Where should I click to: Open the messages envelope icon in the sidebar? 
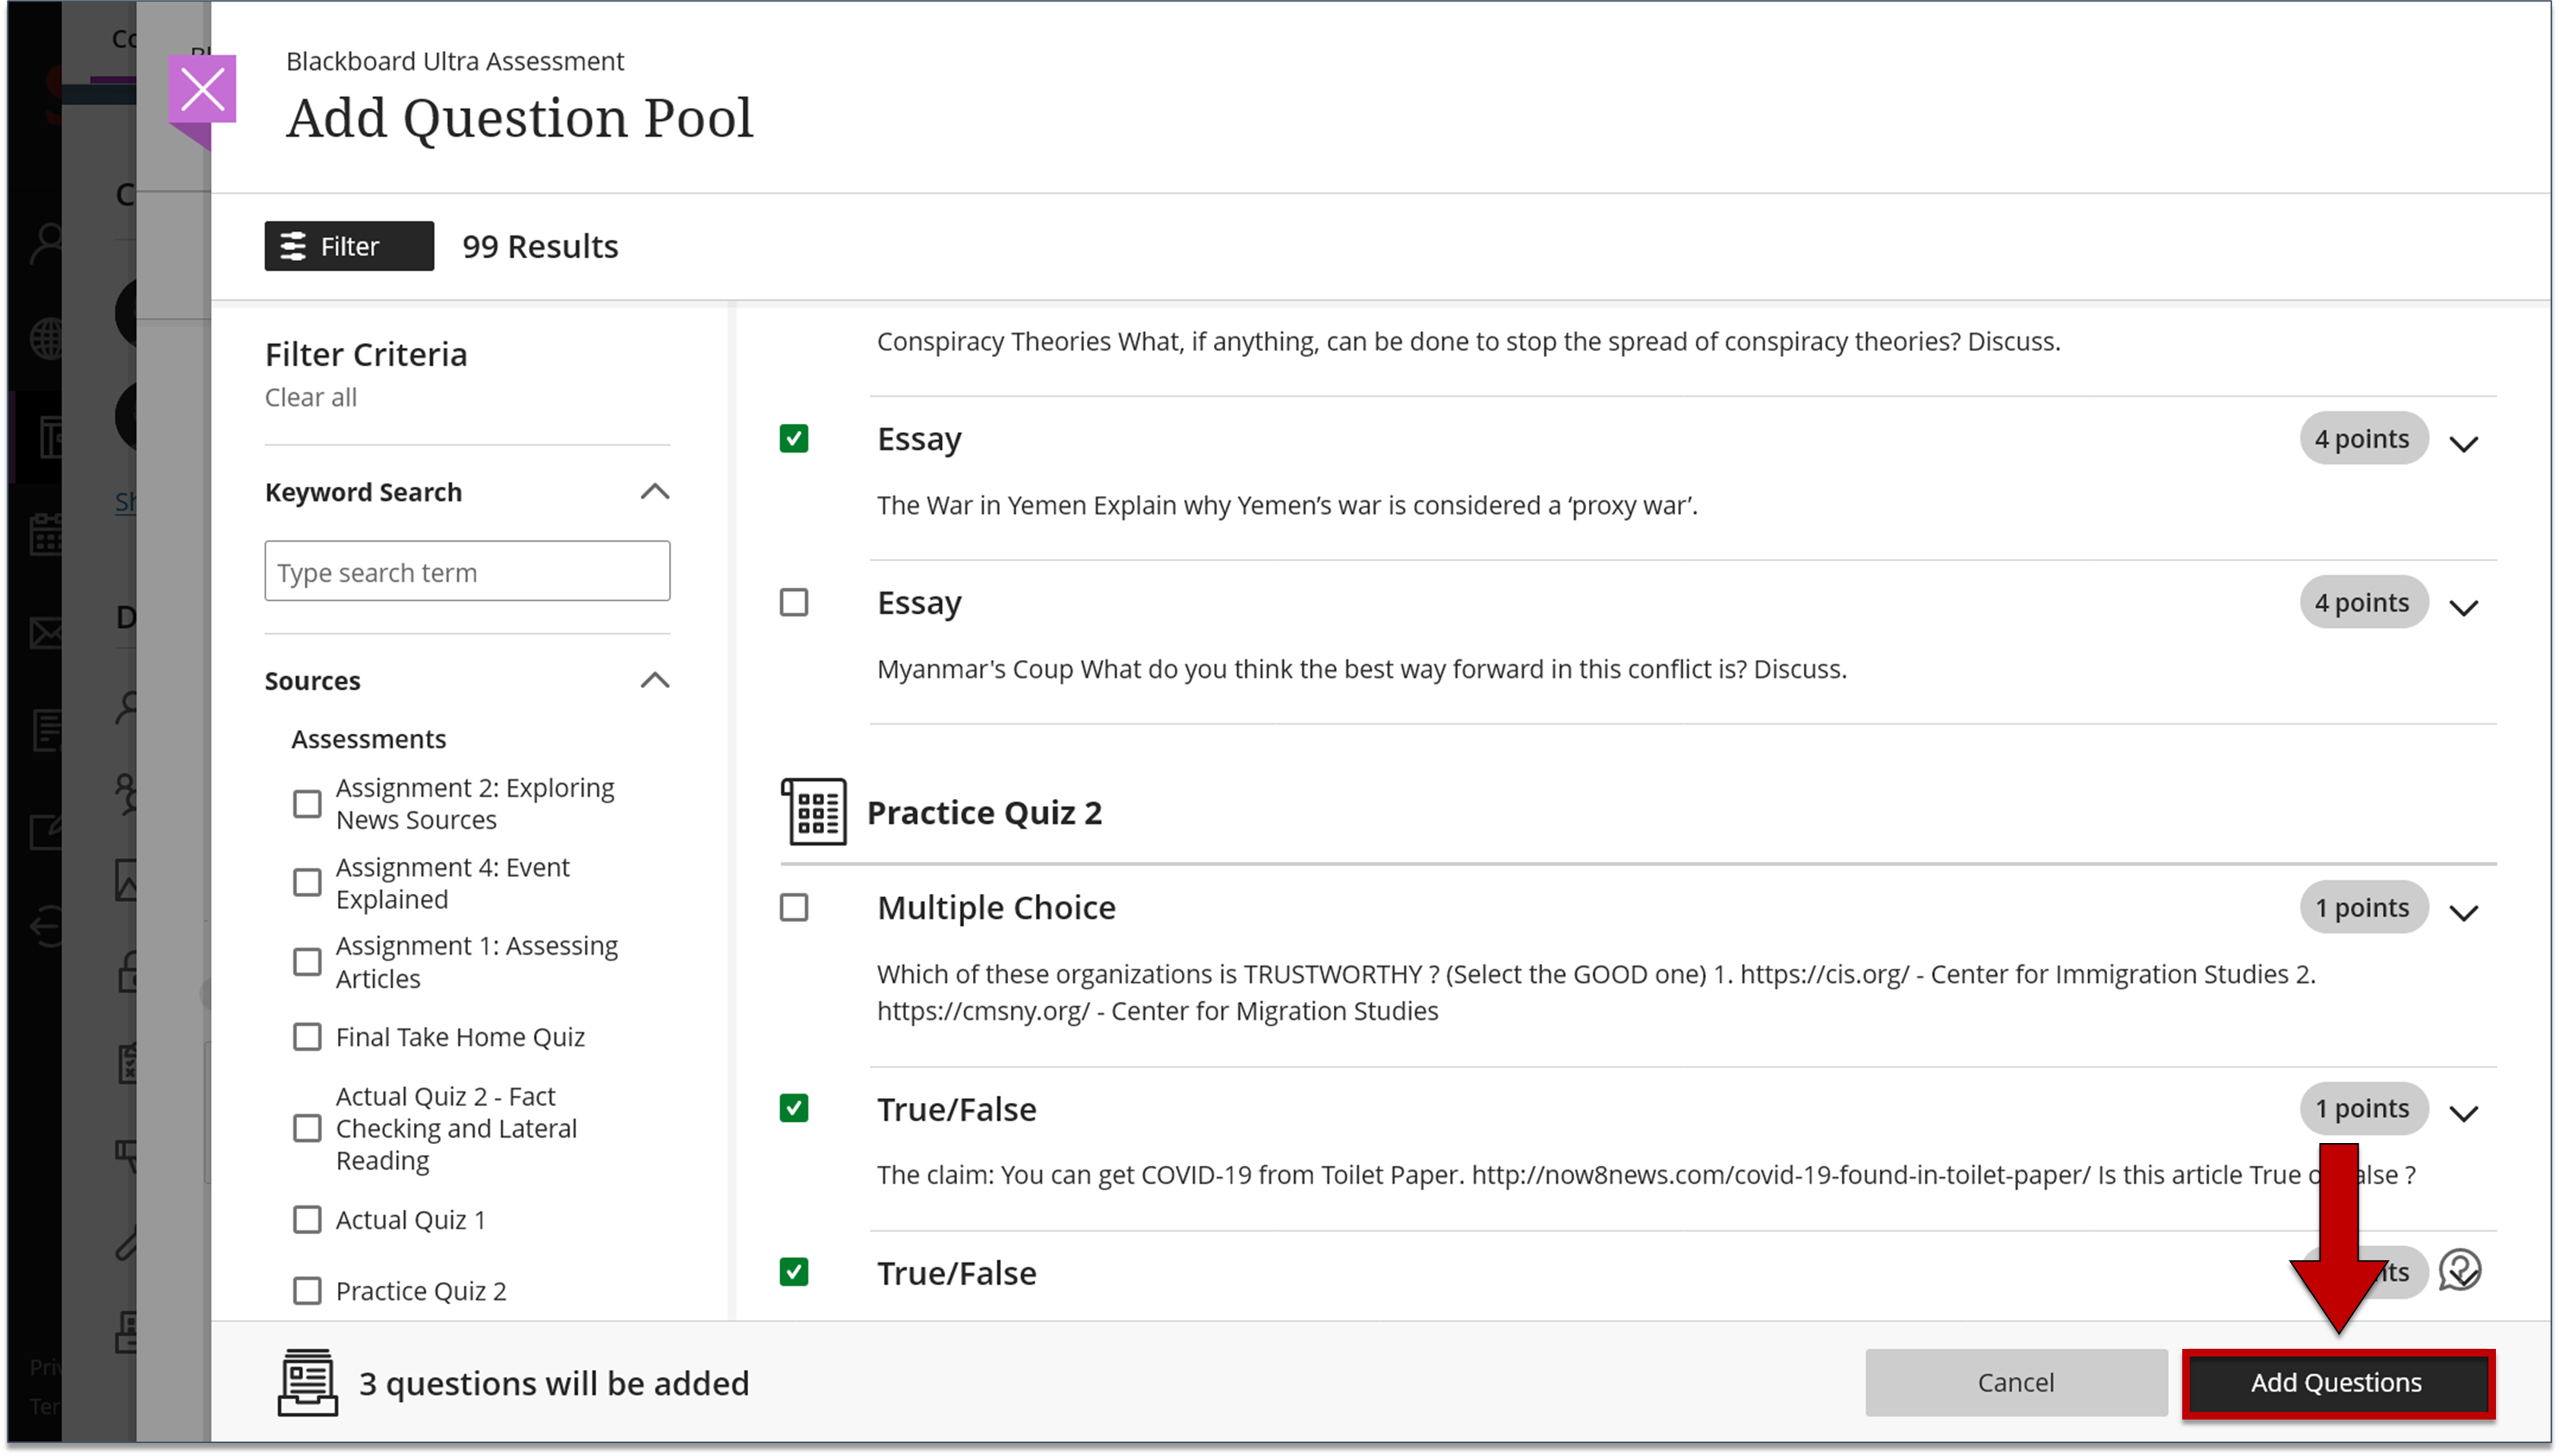click(x=45, y=632)
